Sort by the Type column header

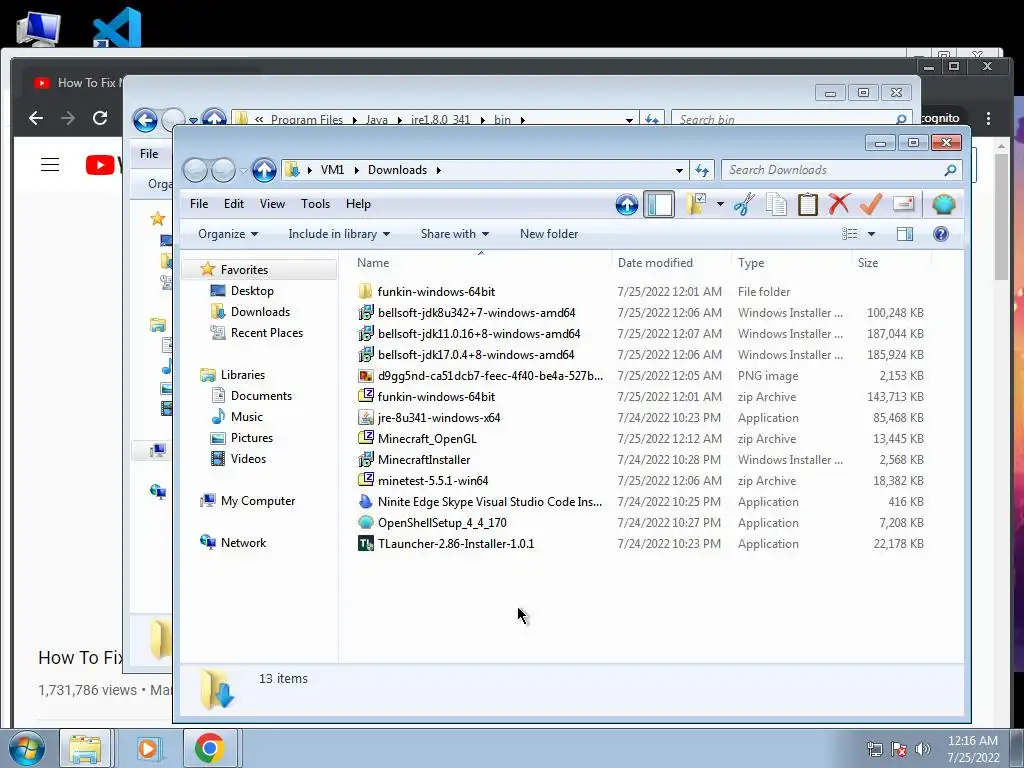coord(792,263)
